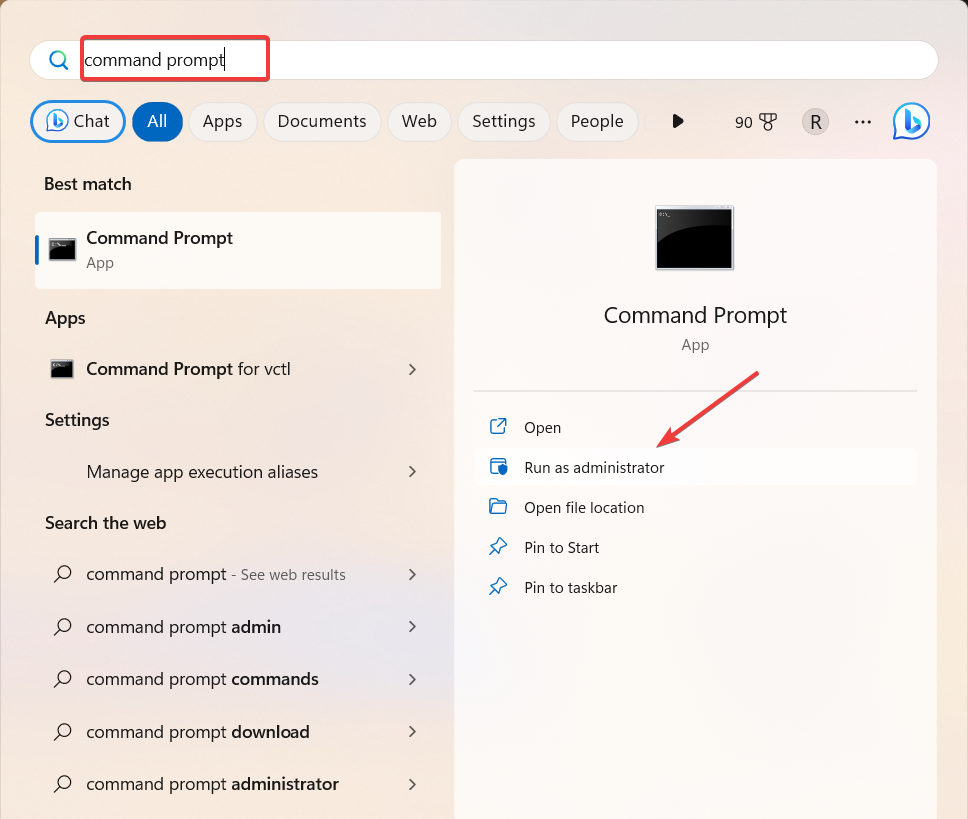
Task: Choose Open file location
Action: click(x=695, y=507)
